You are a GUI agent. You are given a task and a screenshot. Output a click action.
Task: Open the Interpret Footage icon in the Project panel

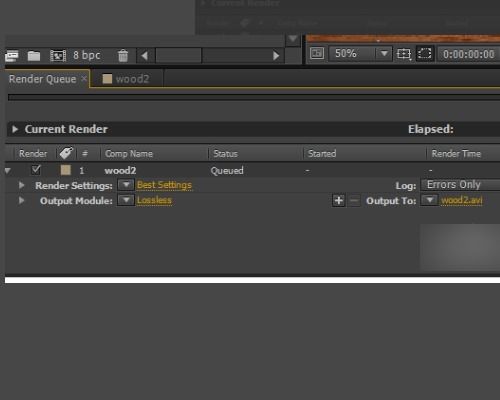coord(12,56)
